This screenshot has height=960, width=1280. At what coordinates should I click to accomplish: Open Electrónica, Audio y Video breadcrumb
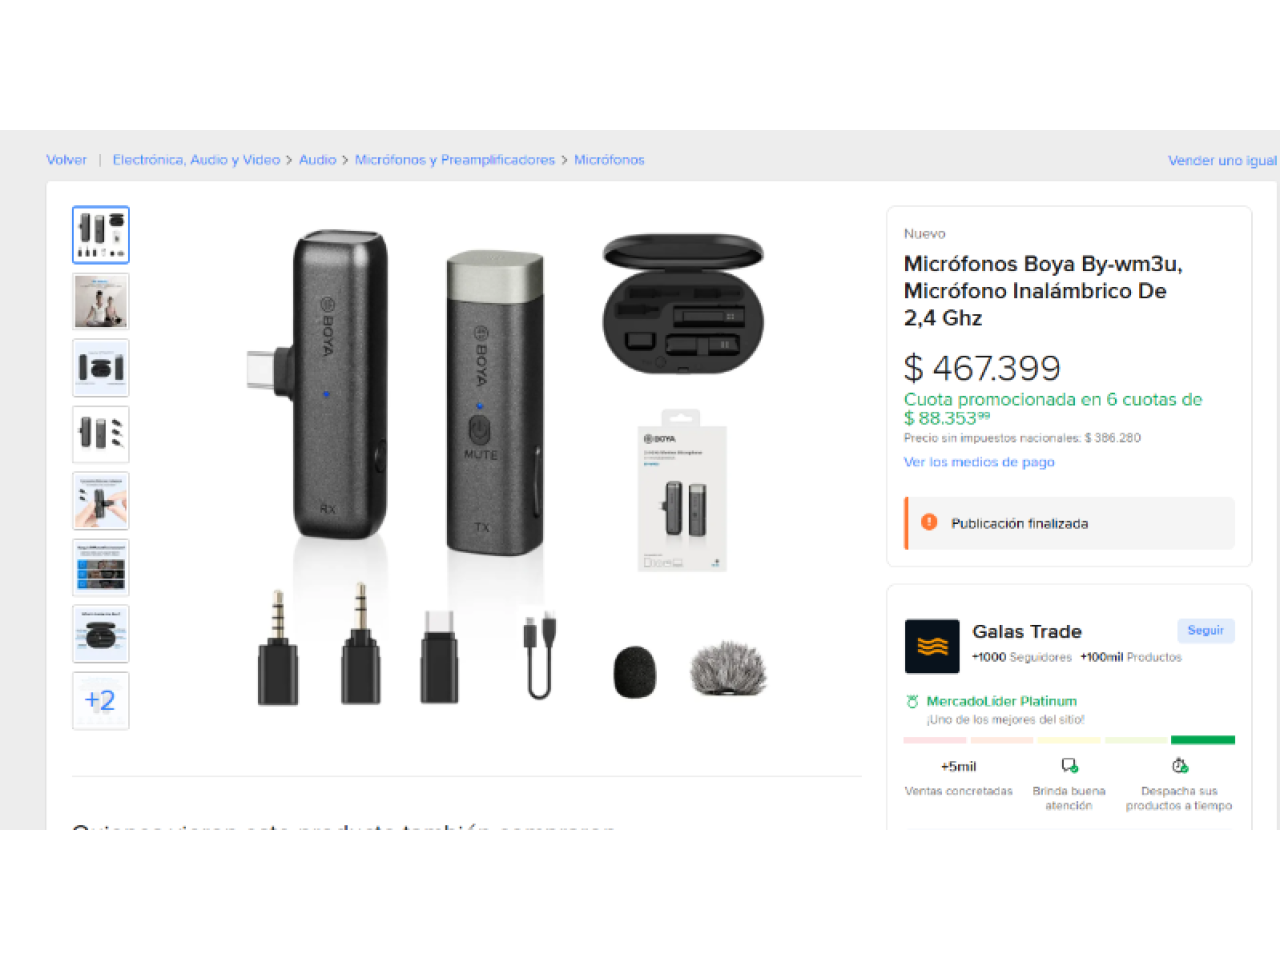point(196,160)
